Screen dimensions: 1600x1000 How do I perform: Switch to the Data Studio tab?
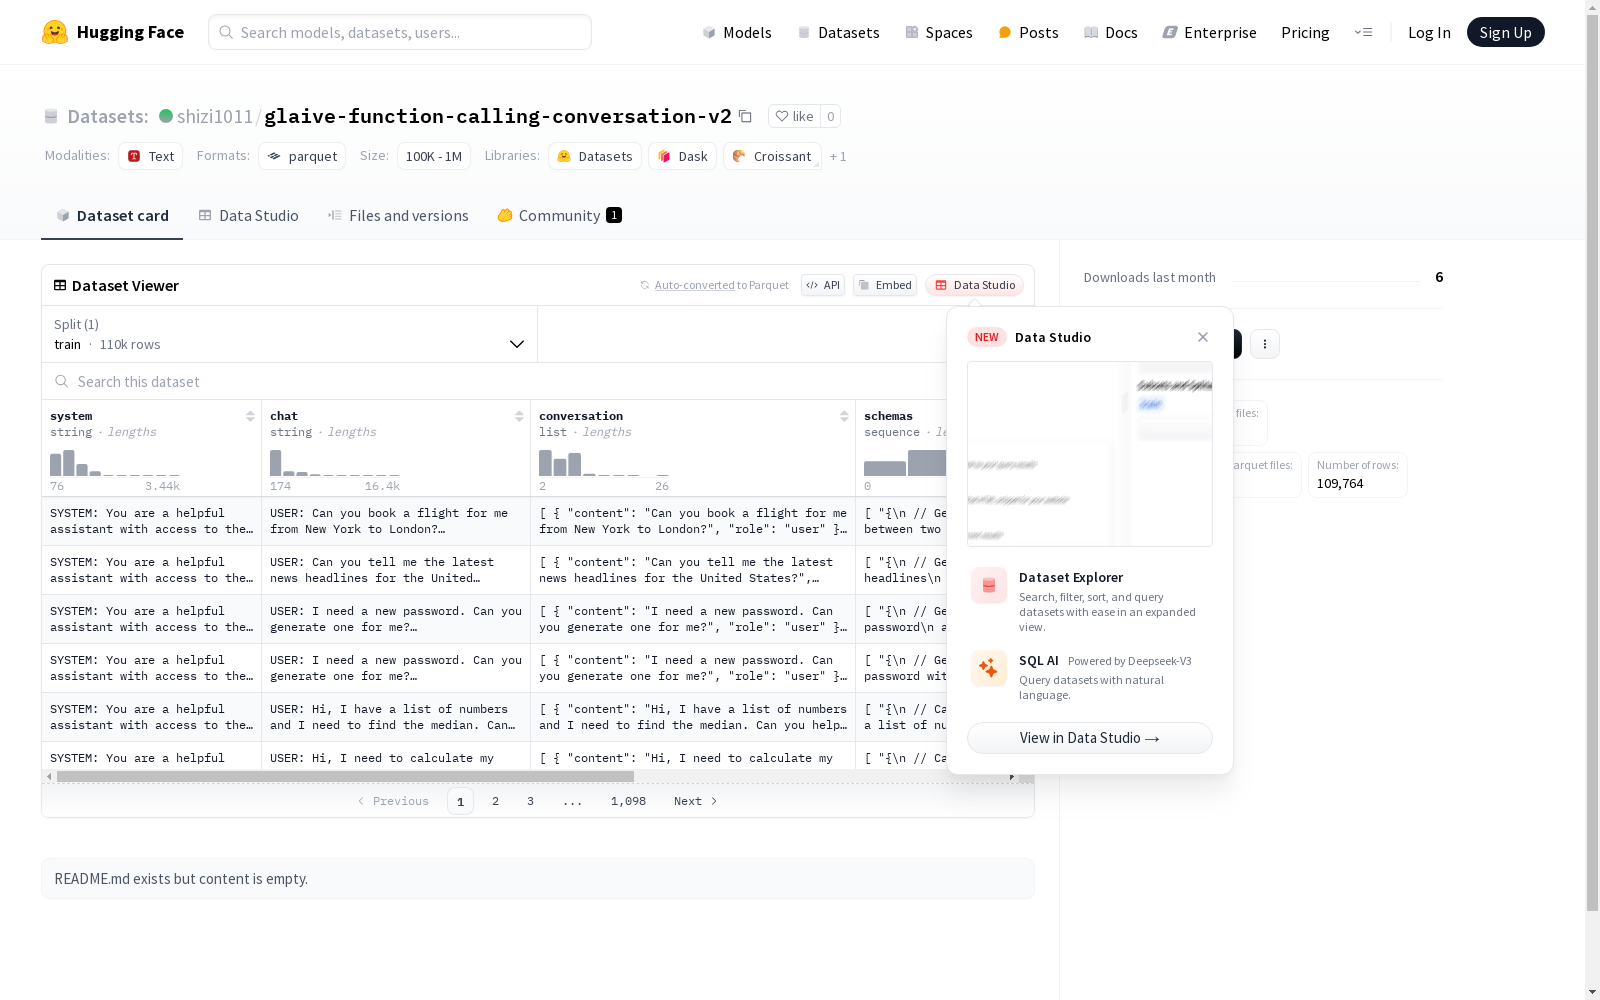[248, 216]
